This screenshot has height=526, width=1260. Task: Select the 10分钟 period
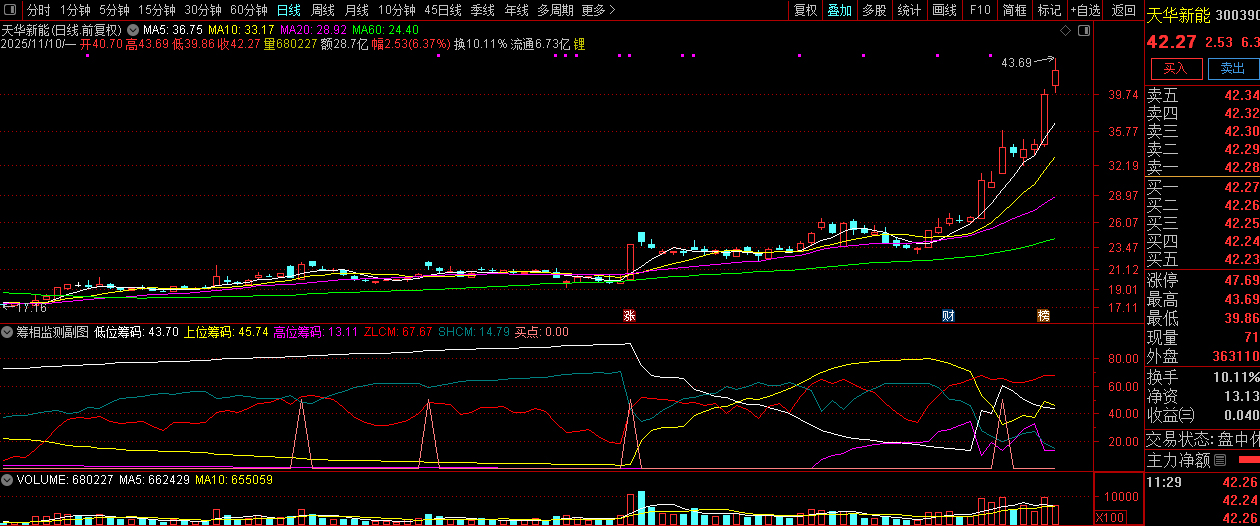coord(397,10)
